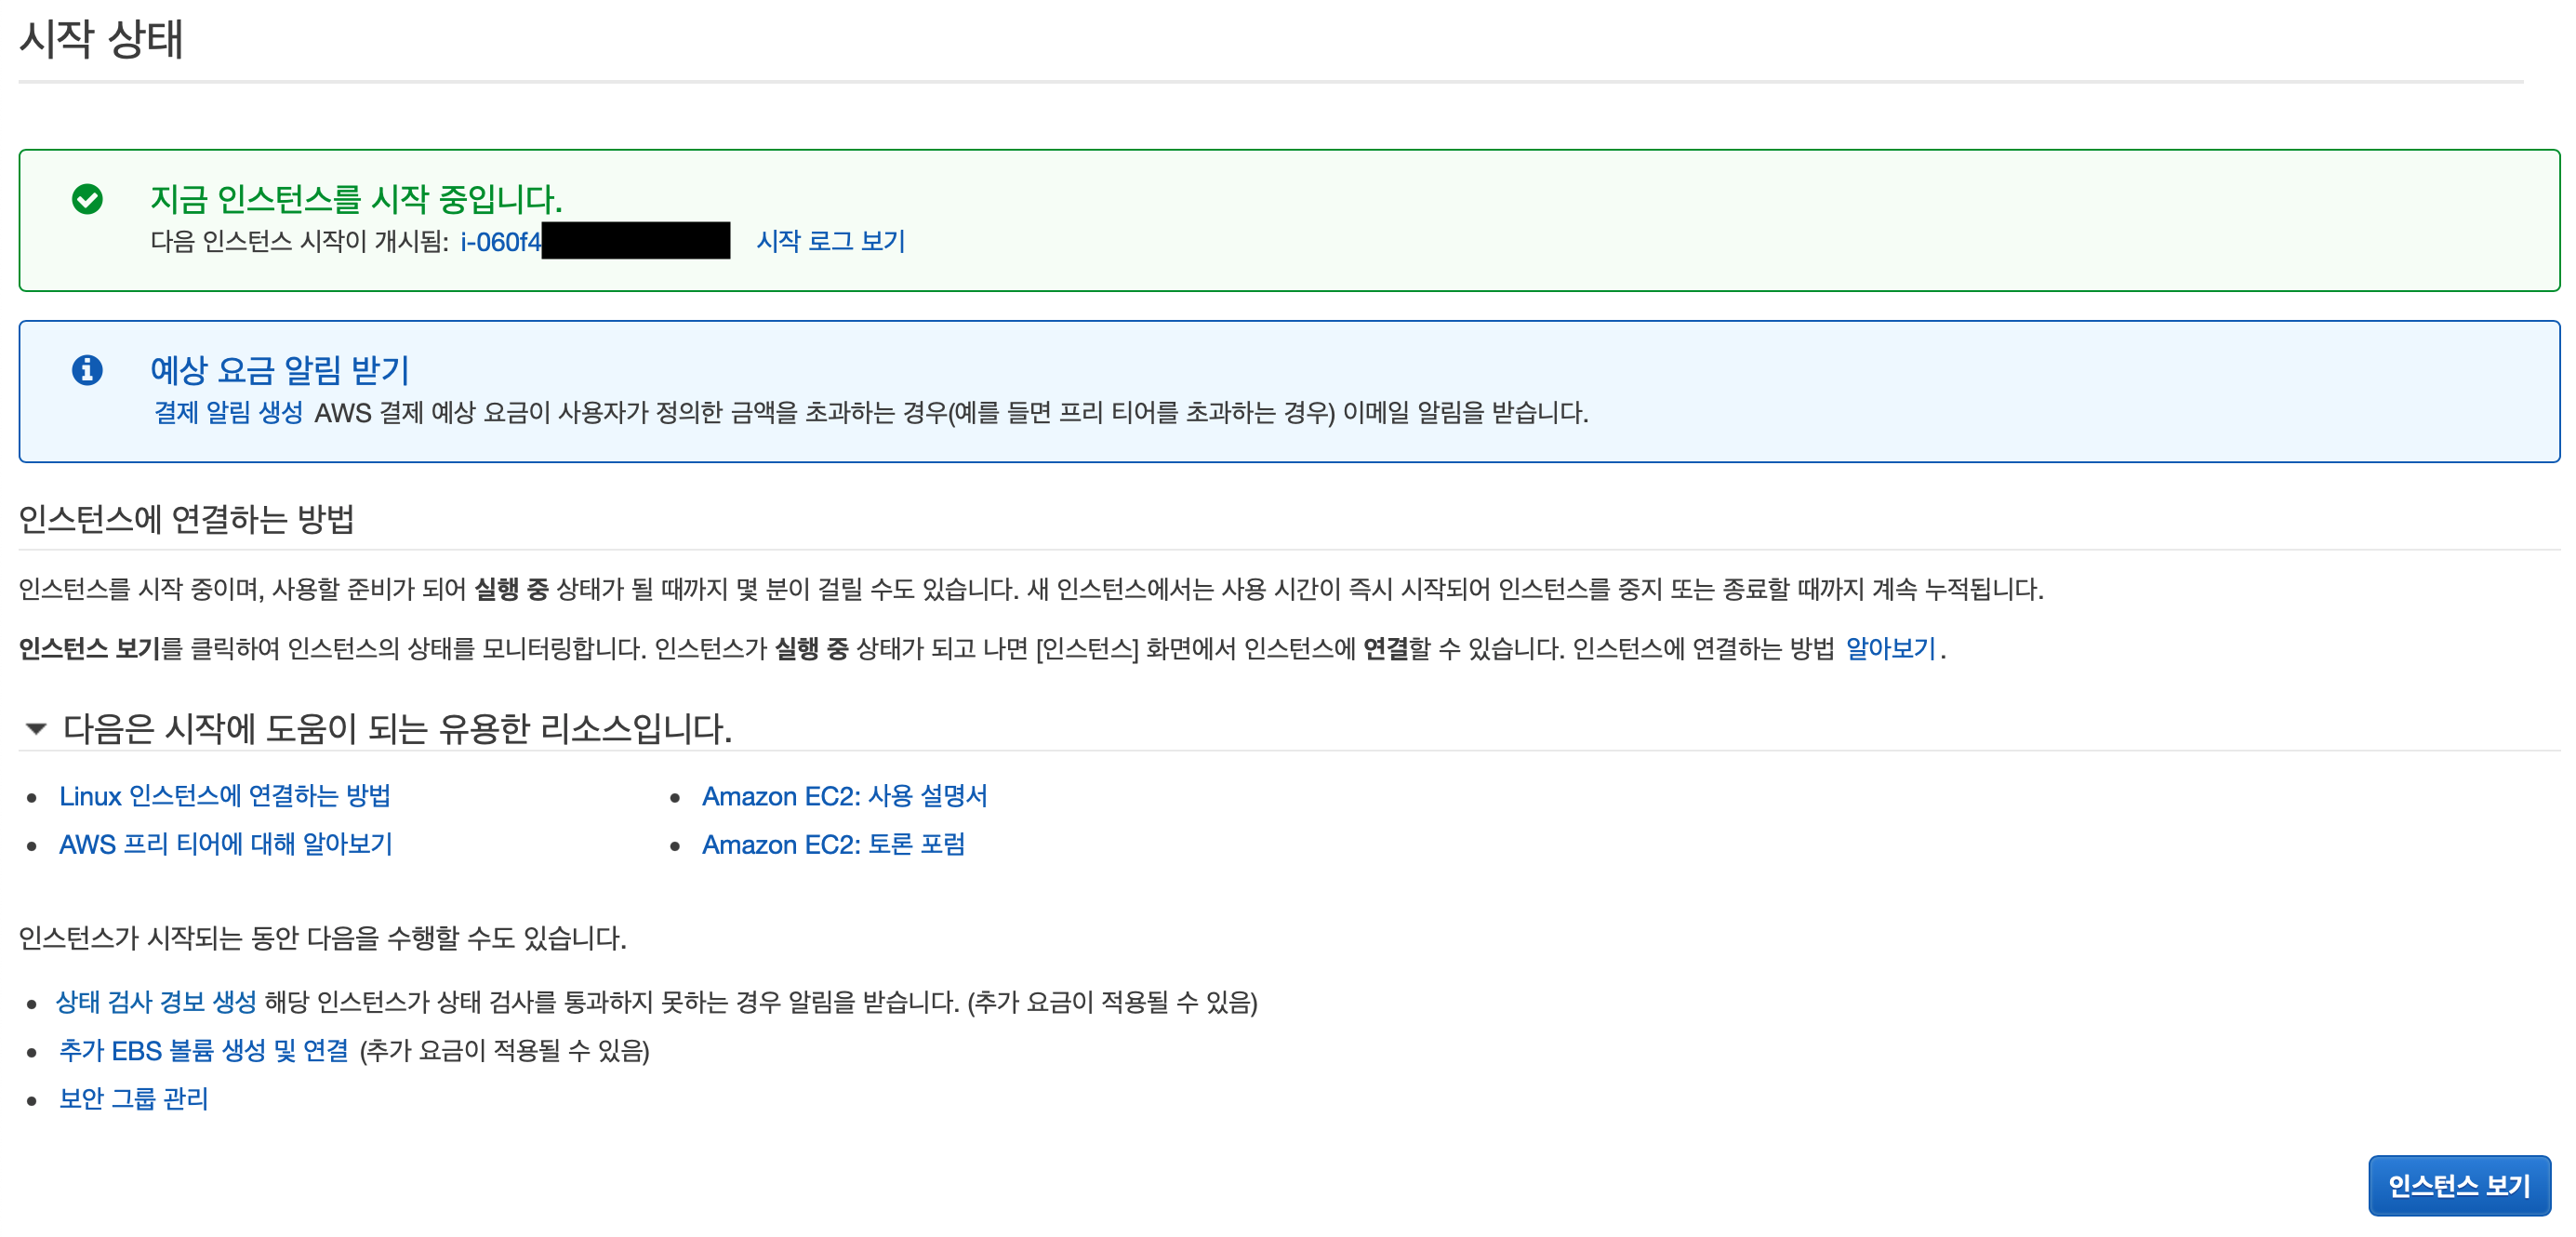Click the green success checkmark icon

click(87, 199)
